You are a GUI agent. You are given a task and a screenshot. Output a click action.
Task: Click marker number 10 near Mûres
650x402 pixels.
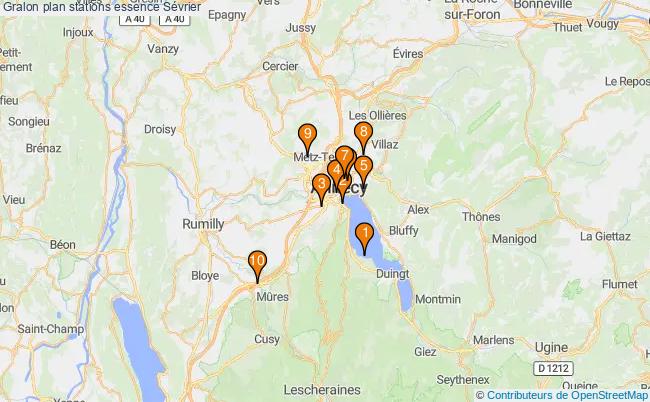[257, 266]
